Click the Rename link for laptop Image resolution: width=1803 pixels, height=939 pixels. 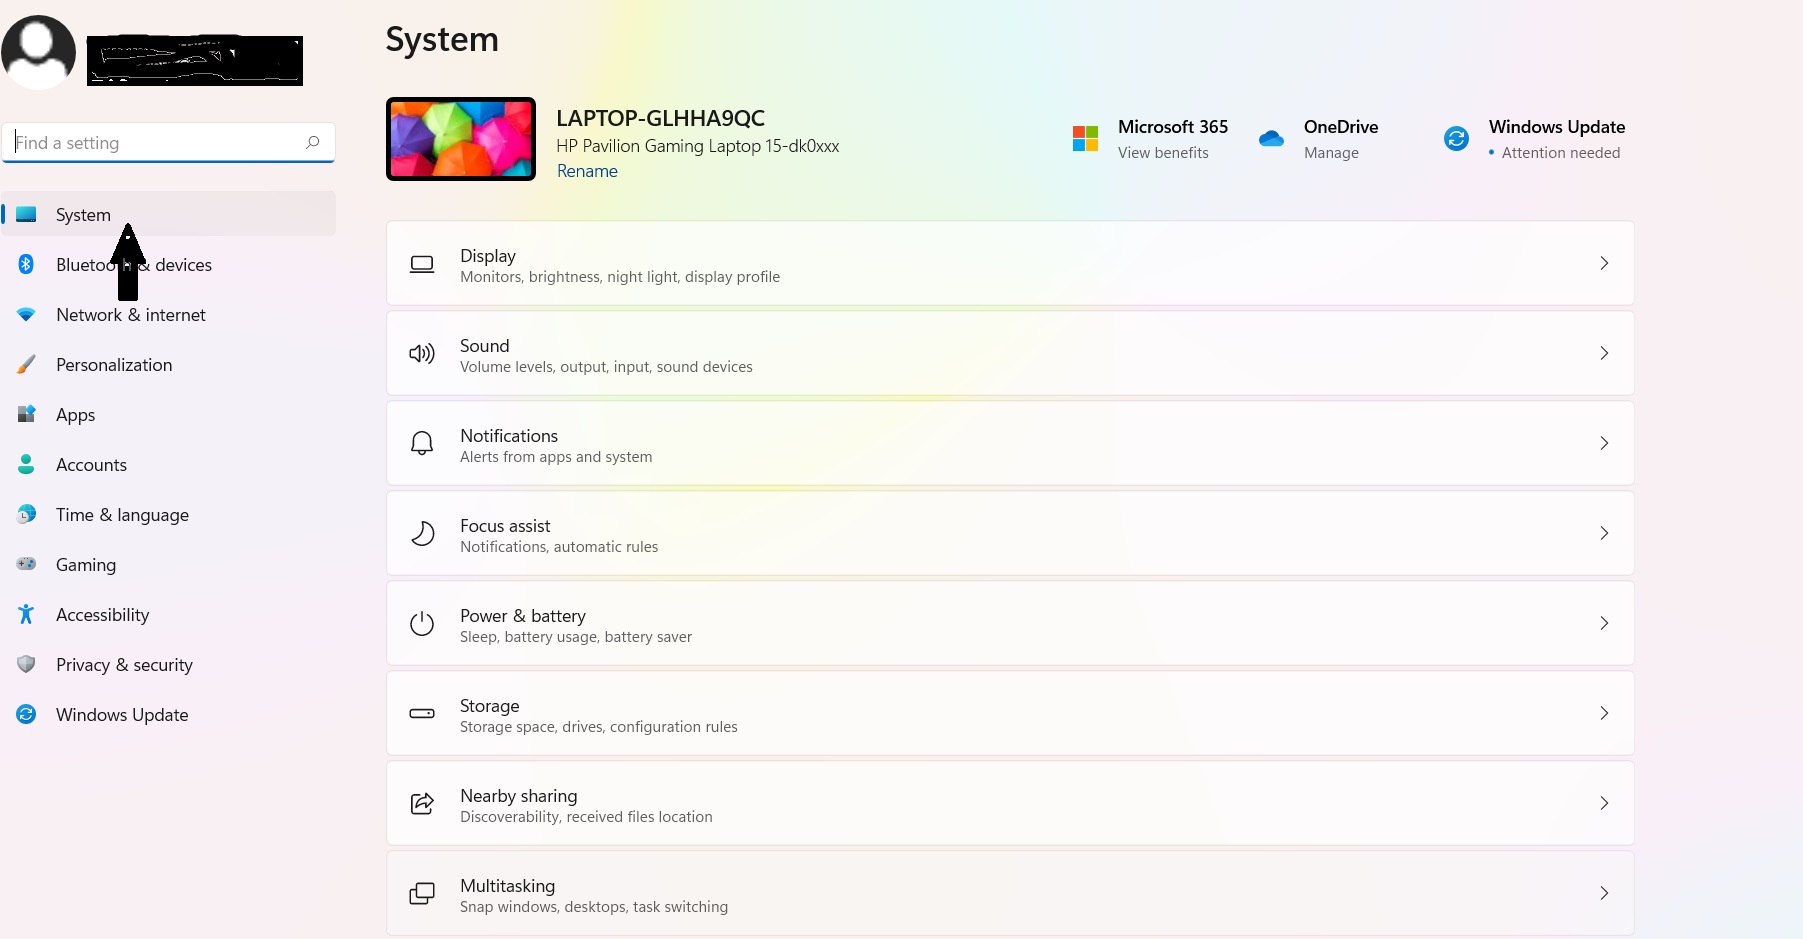(587, 171)
